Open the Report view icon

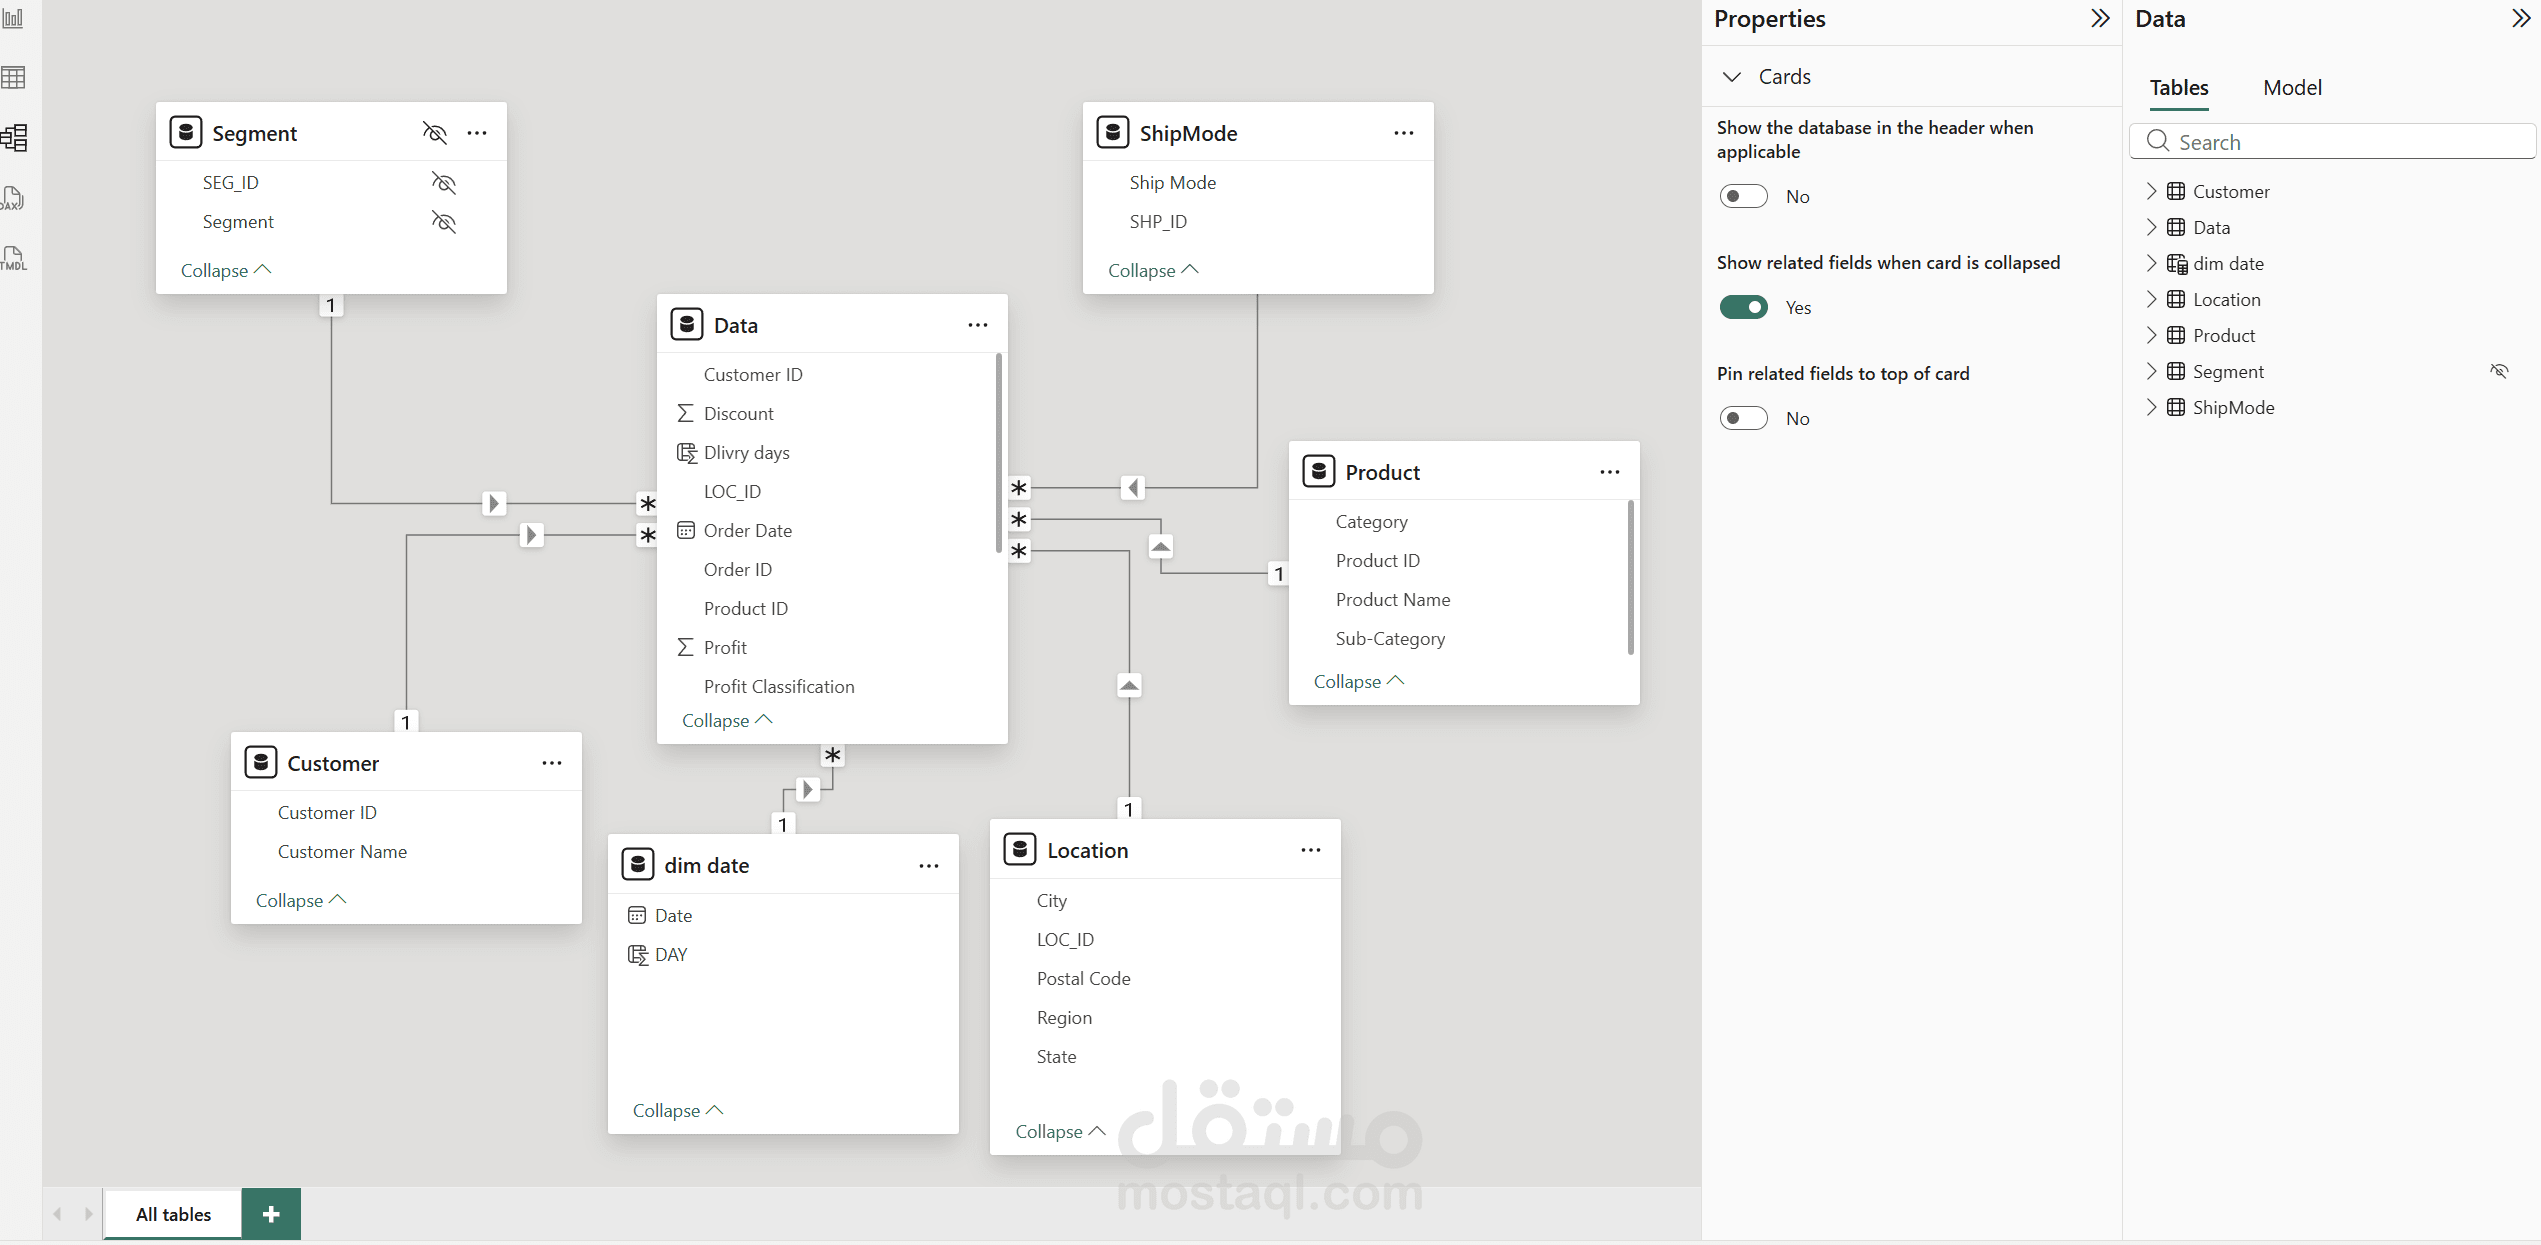[14, 18]
